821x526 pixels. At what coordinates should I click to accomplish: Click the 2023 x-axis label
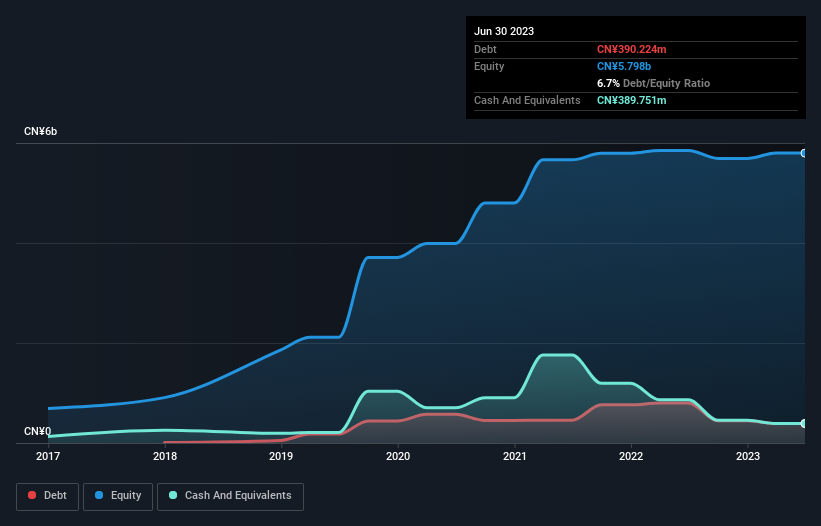click(748, 456)
